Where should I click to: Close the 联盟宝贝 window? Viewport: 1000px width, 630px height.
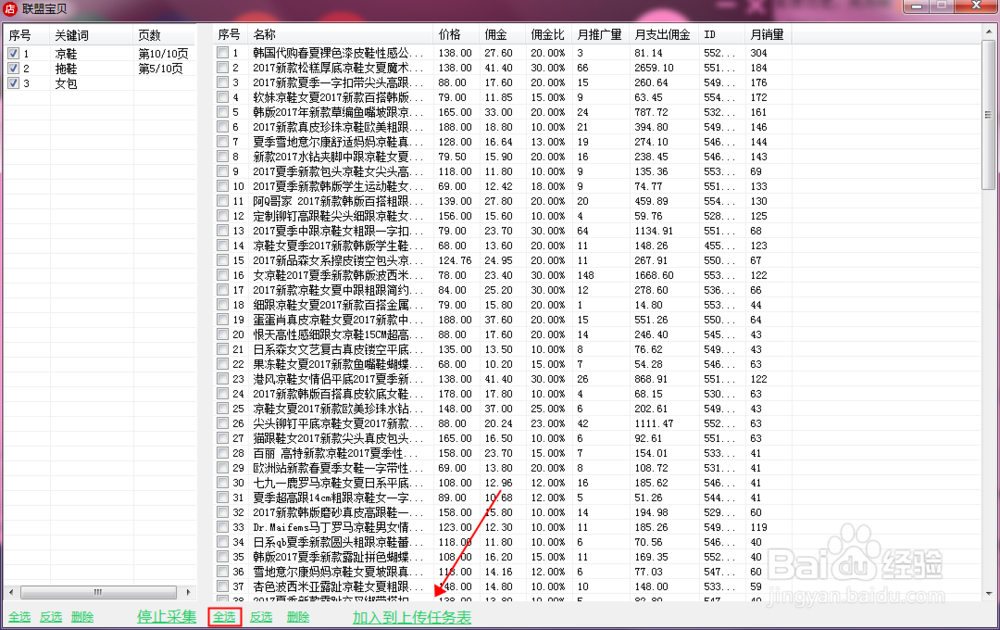(975, 6)
